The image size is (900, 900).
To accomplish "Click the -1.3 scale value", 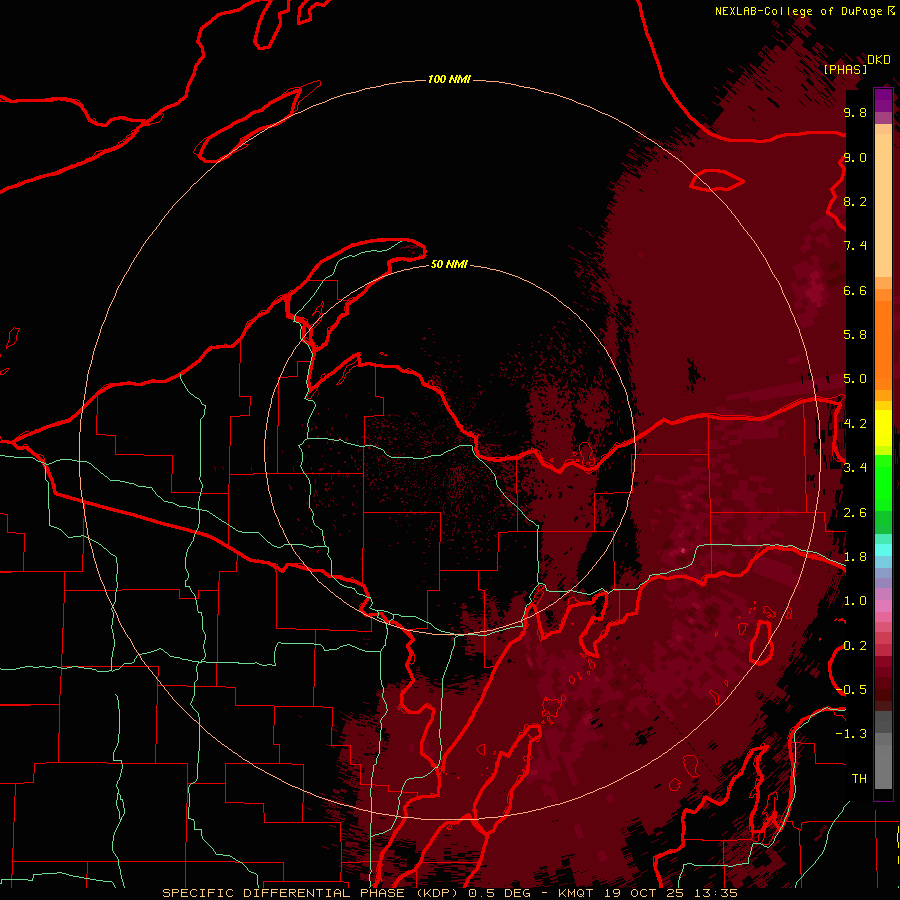I will 852,734.
